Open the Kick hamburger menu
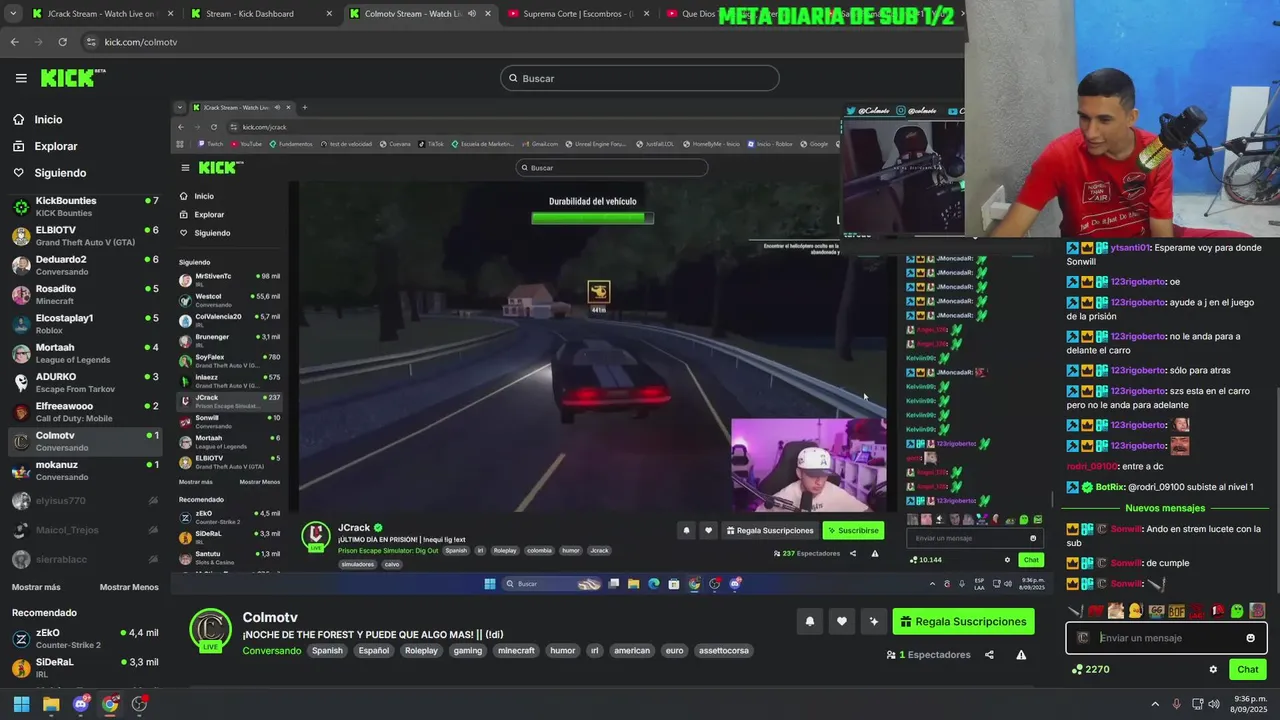 (21, 78)
